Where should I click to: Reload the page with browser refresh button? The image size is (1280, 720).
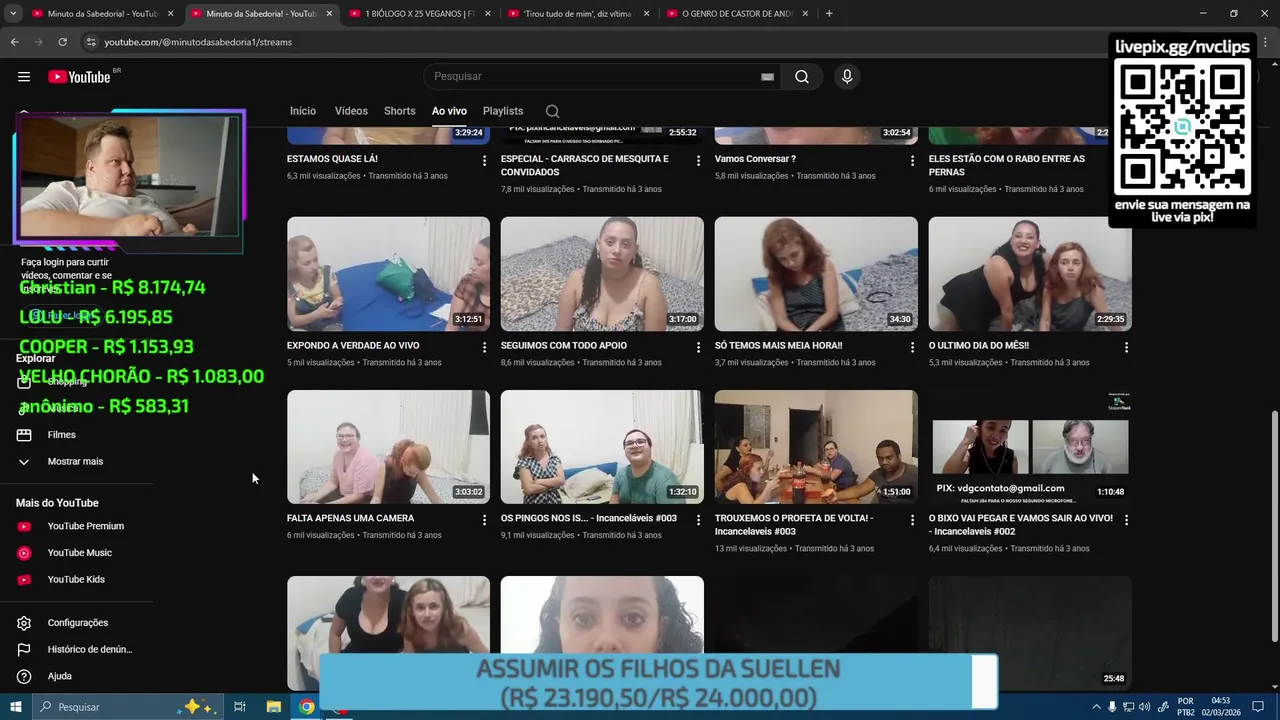(x=62, y=42)
